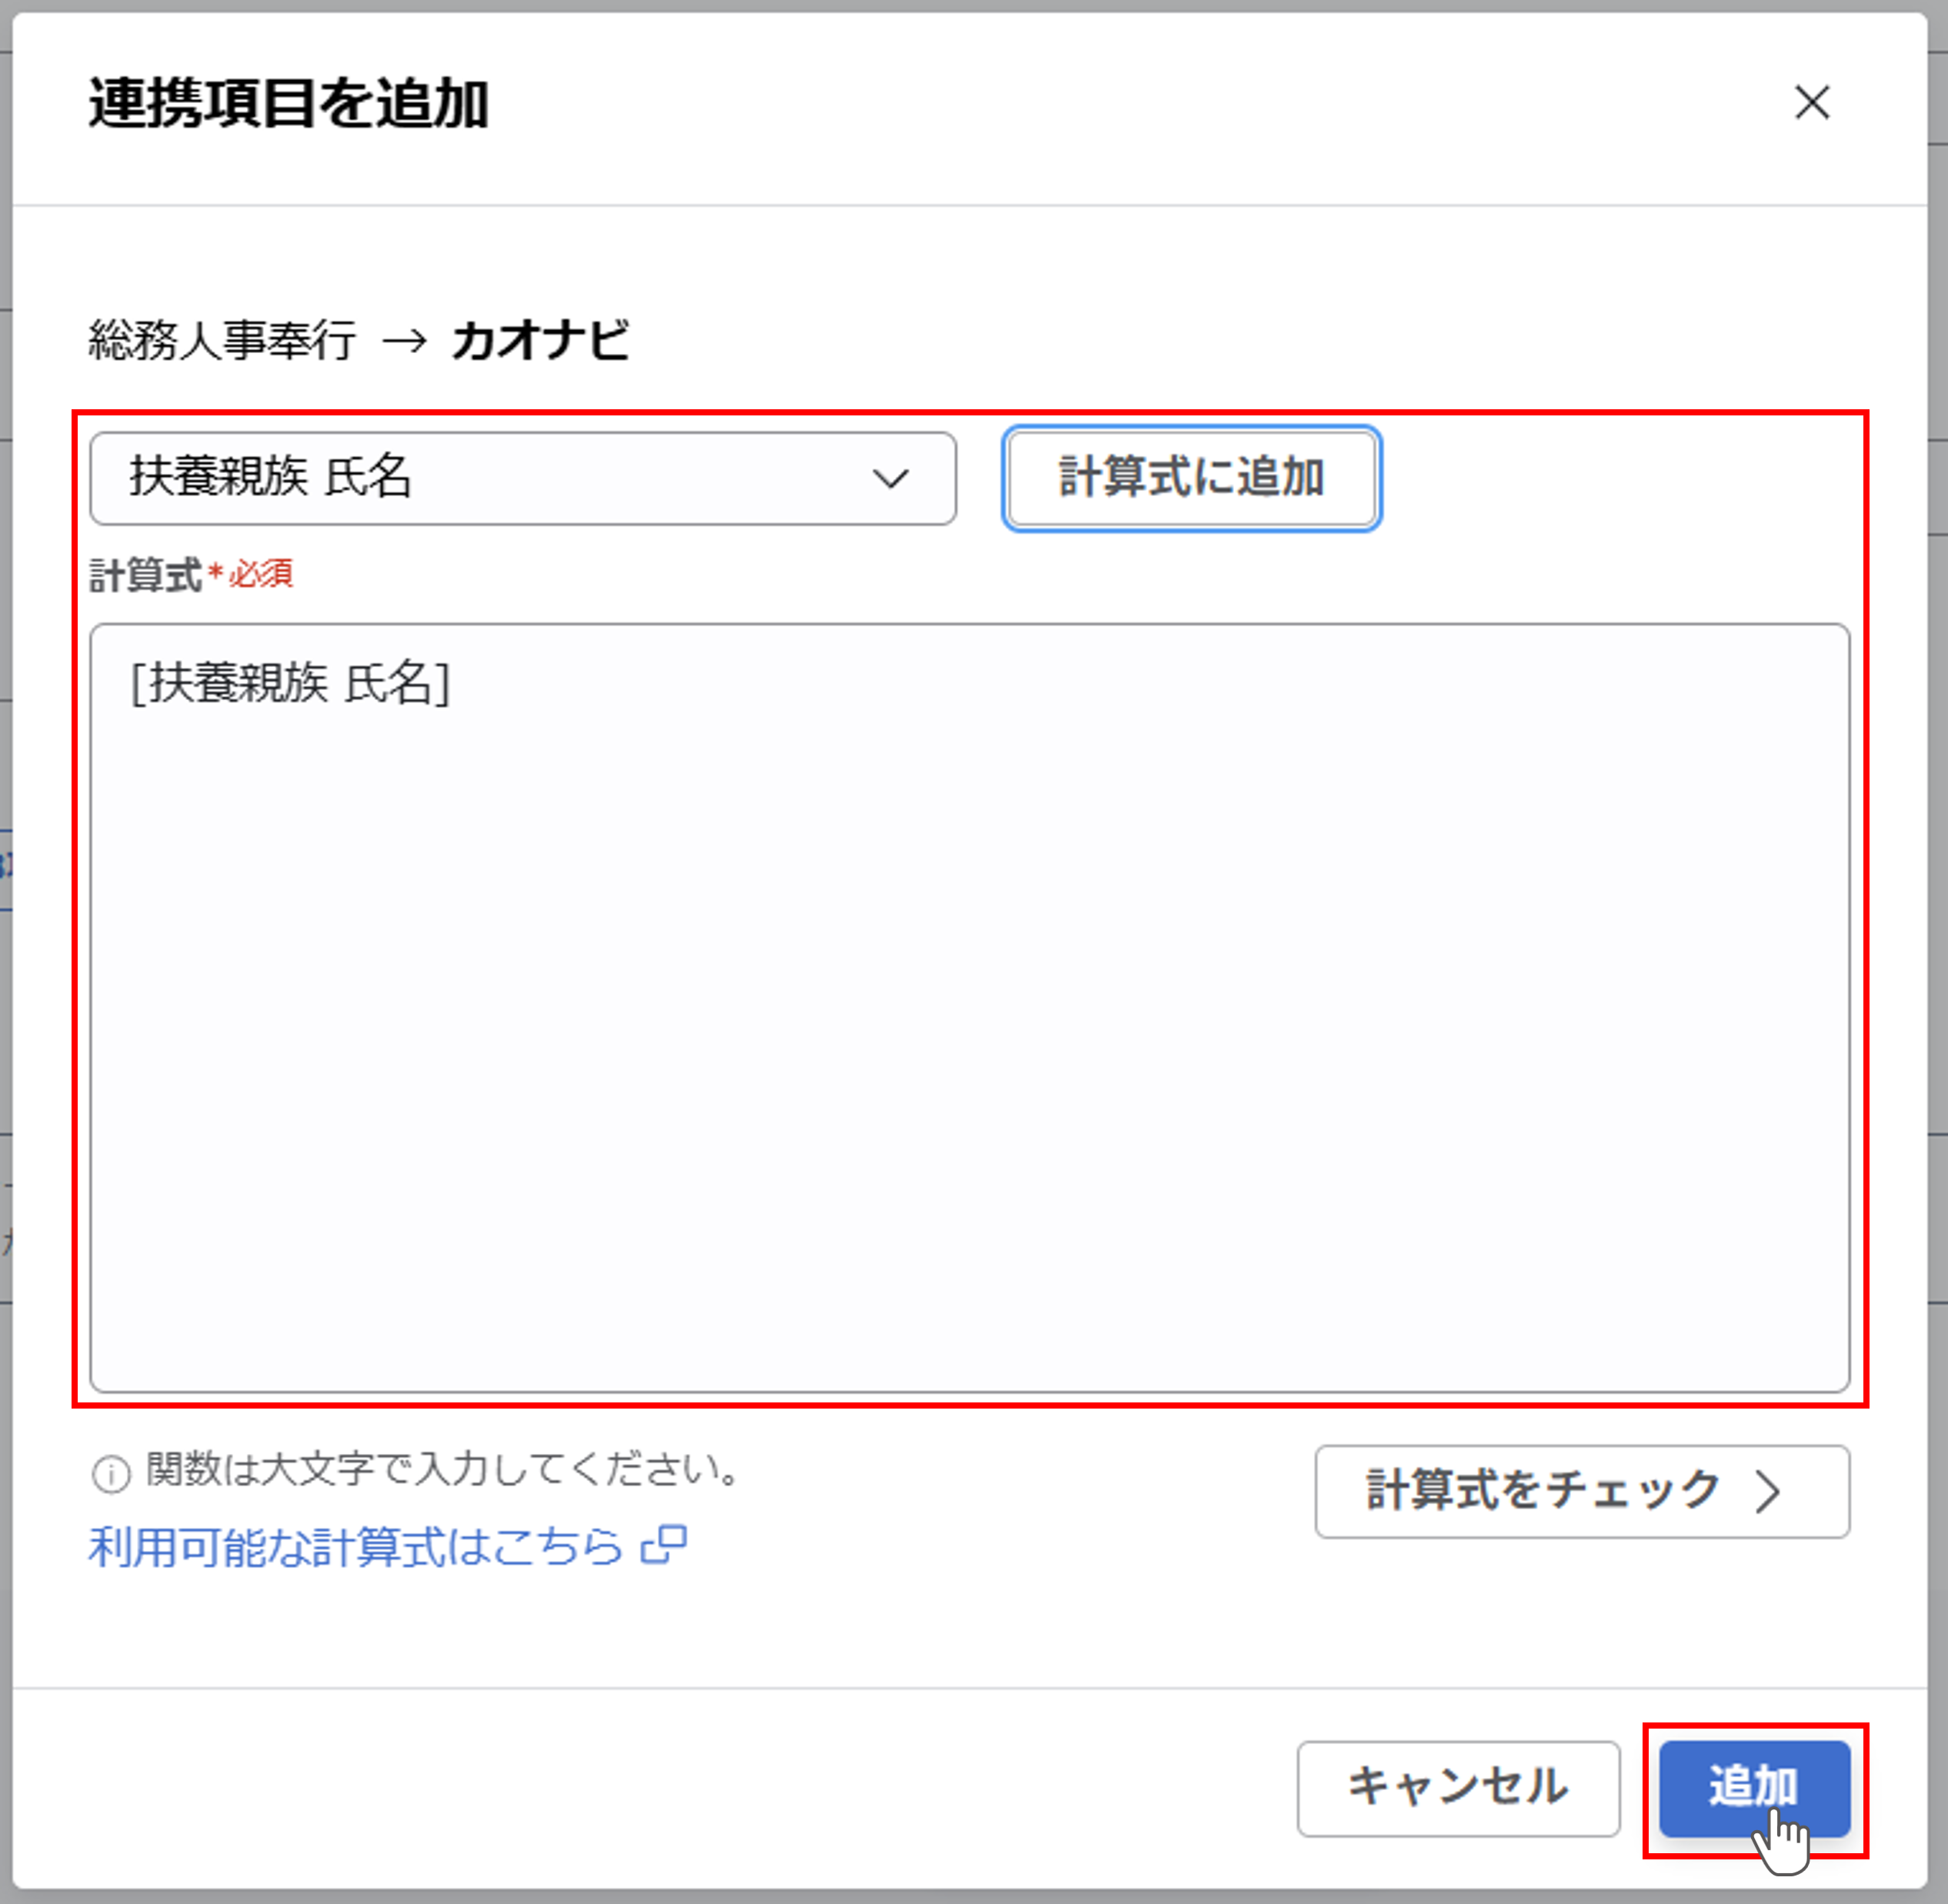Click the カオナビ destination label

(x=540, y=340)
